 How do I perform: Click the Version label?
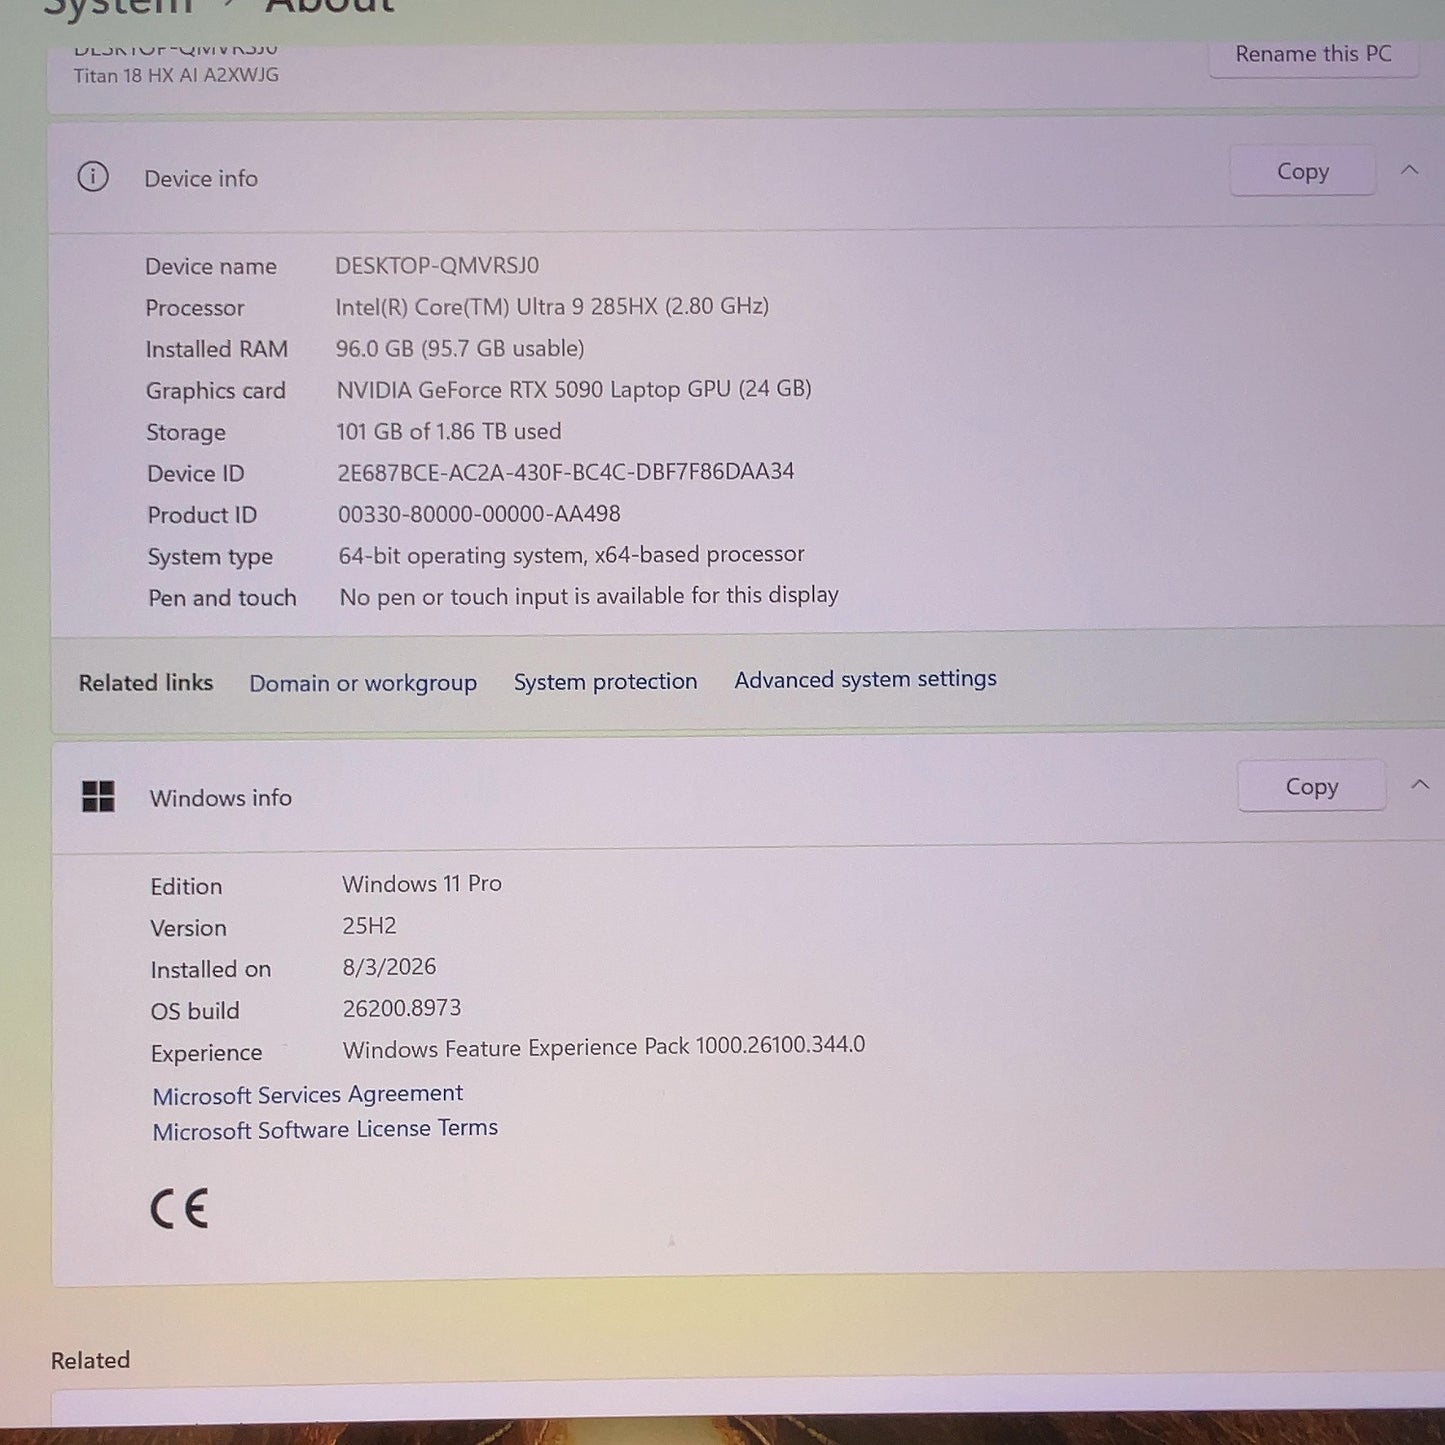188,928
